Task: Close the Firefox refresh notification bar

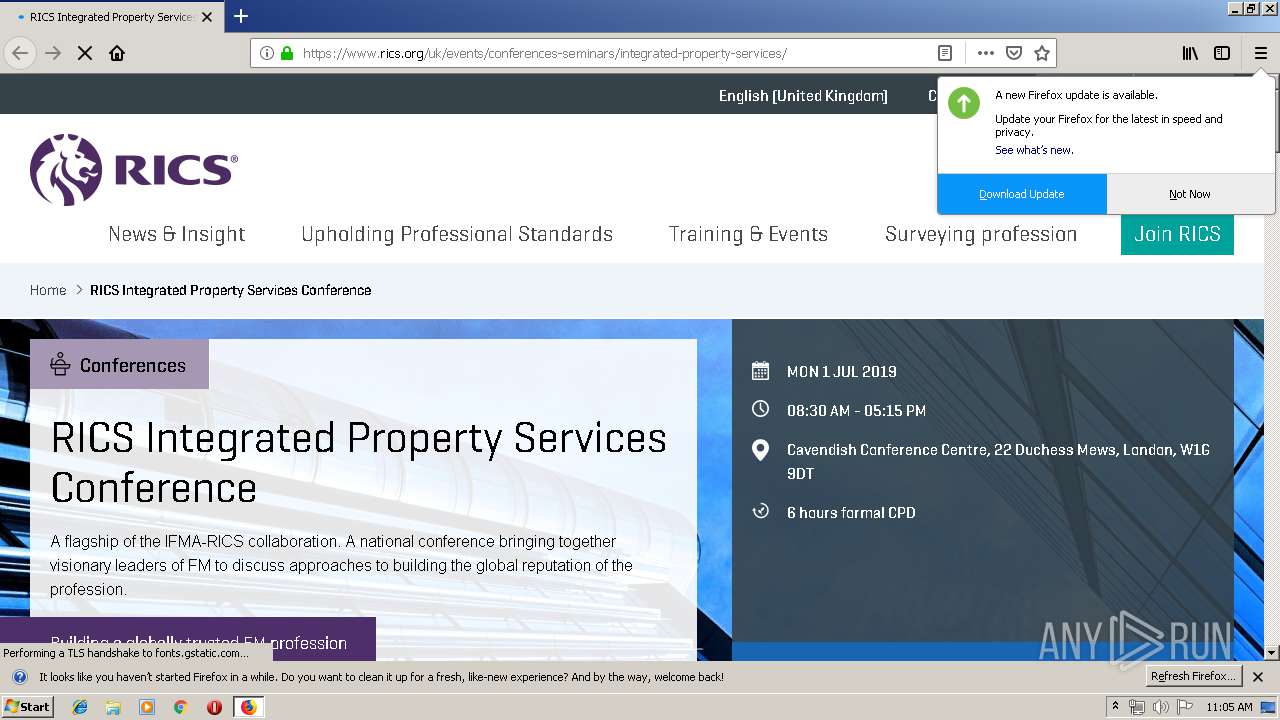Action: 1258,677
